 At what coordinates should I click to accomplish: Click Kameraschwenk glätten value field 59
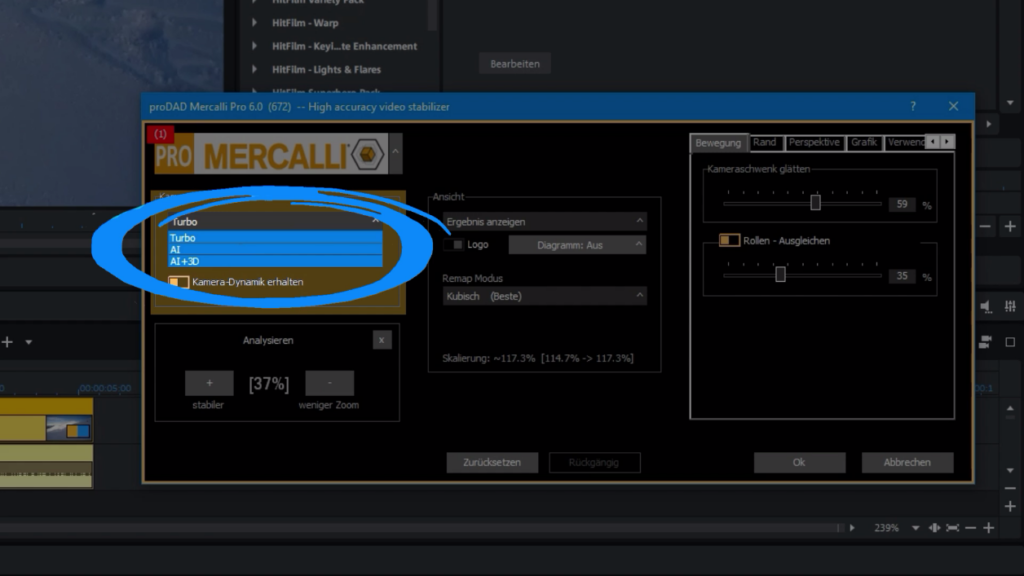pyautogui.click(x=902, y=204)
